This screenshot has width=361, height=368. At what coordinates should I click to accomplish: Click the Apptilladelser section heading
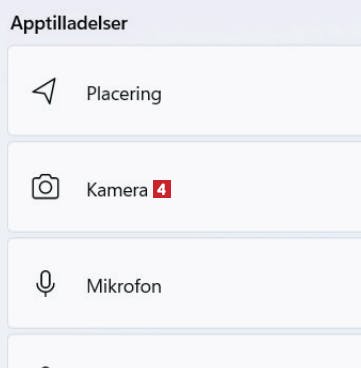[69, 24]
